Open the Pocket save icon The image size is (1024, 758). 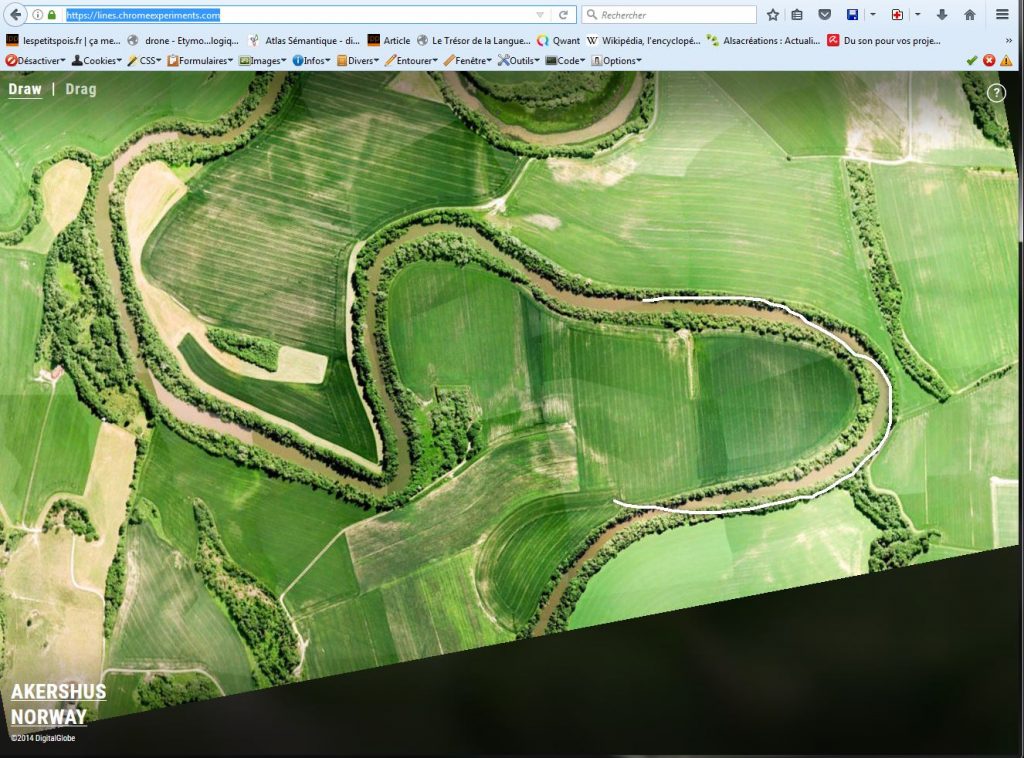pyautogui.click(x=824, y=15)
